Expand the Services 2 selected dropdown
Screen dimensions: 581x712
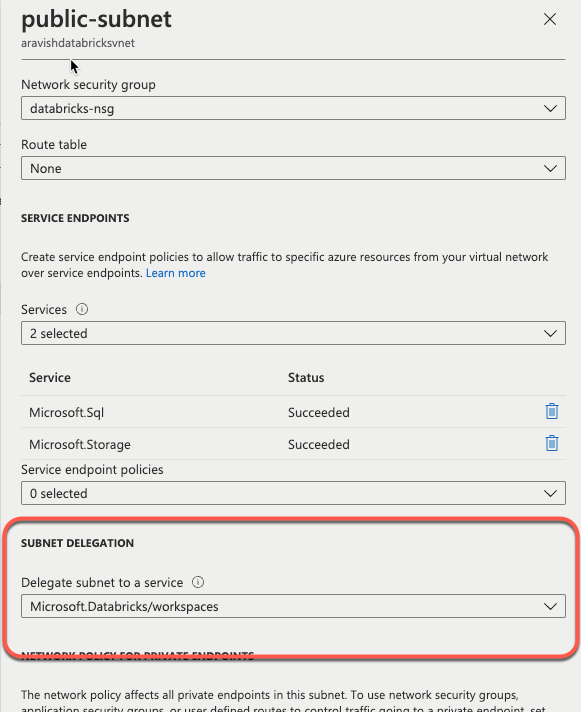coord(293,333)
